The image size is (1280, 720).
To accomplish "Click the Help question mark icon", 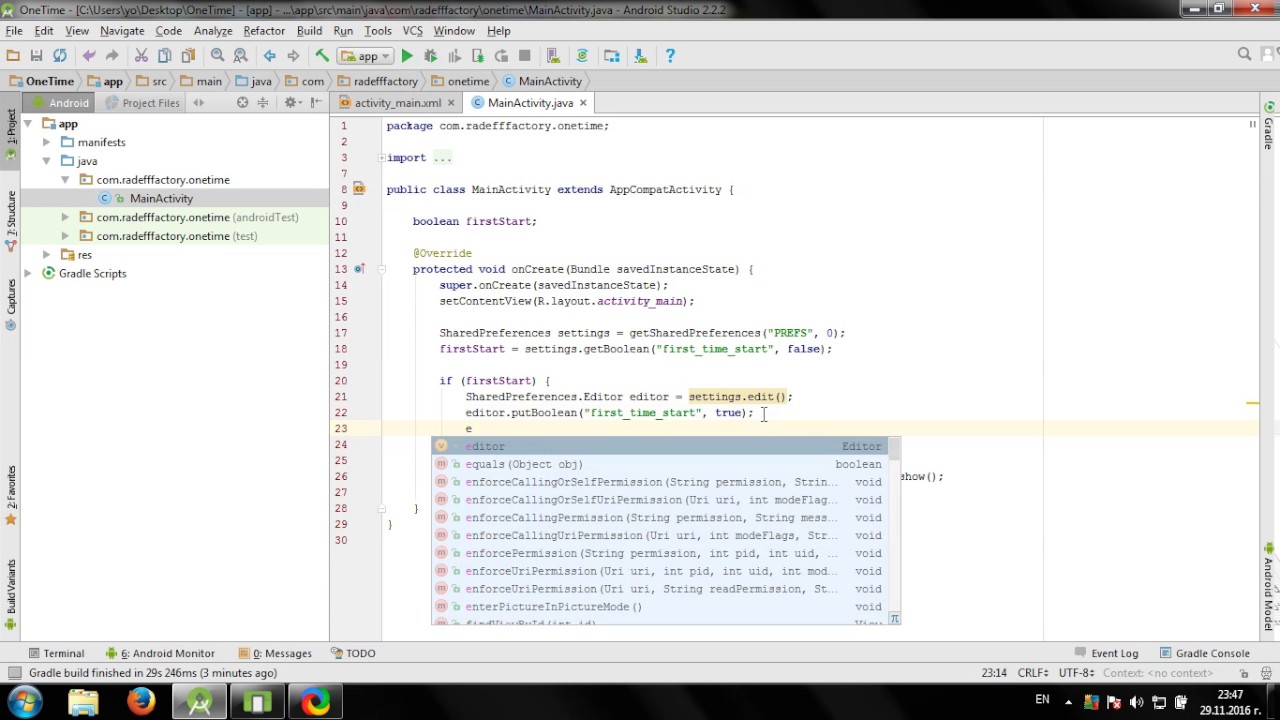I will pyautogui.click(x=670, y=56).
